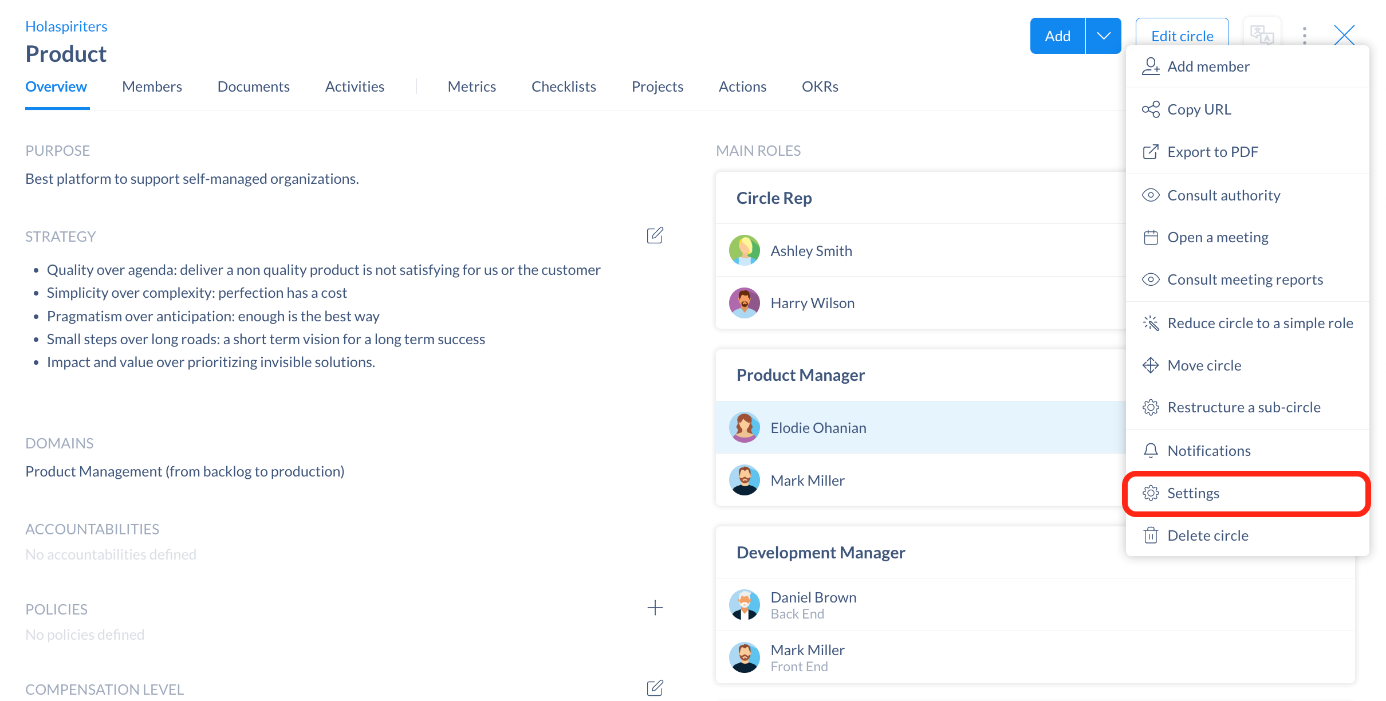The image size is (1386, 701).
Task: Open the Documents tab
Action: [x=253, y=87]
